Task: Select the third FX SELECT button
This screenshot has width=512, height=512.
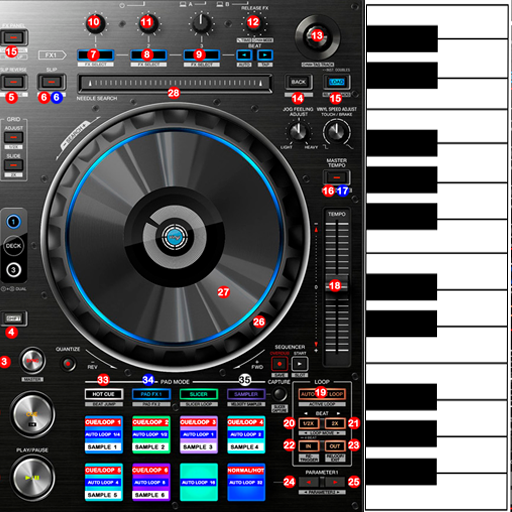Action: (201, 55)
